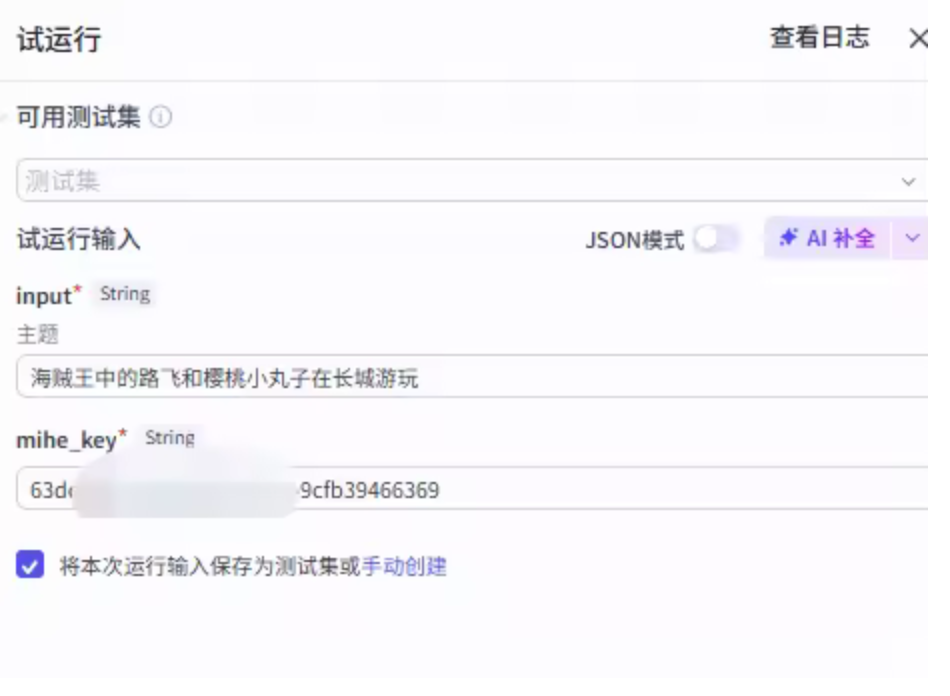
Task: Click the 将本次运行输入保存为测试集 checkbox label
Action: pyautogui.click(x=200, y=567)
